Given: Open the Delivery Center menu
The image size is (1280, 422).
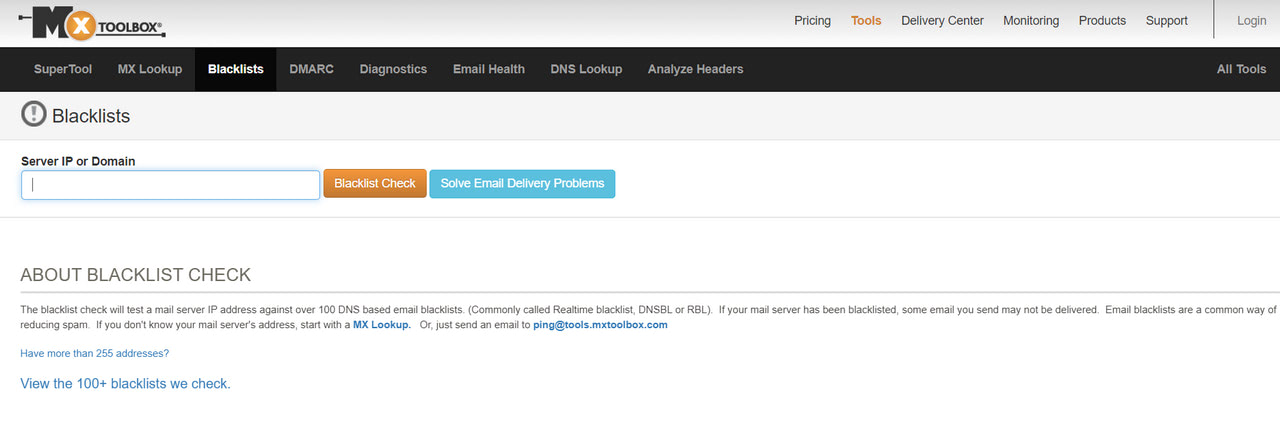Looking at the screenshot, I should click(942, 20).
